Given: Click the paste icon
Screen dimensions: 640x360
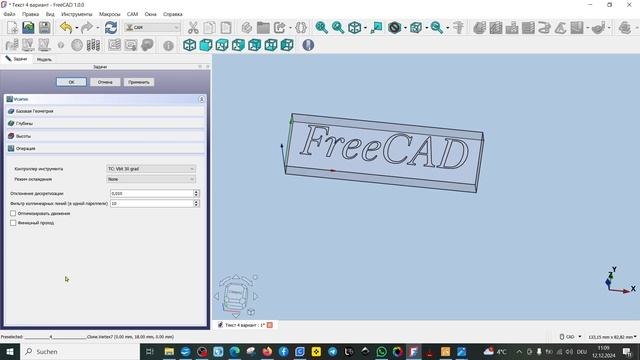Looking at the screenshot, I should coord(226,28).
